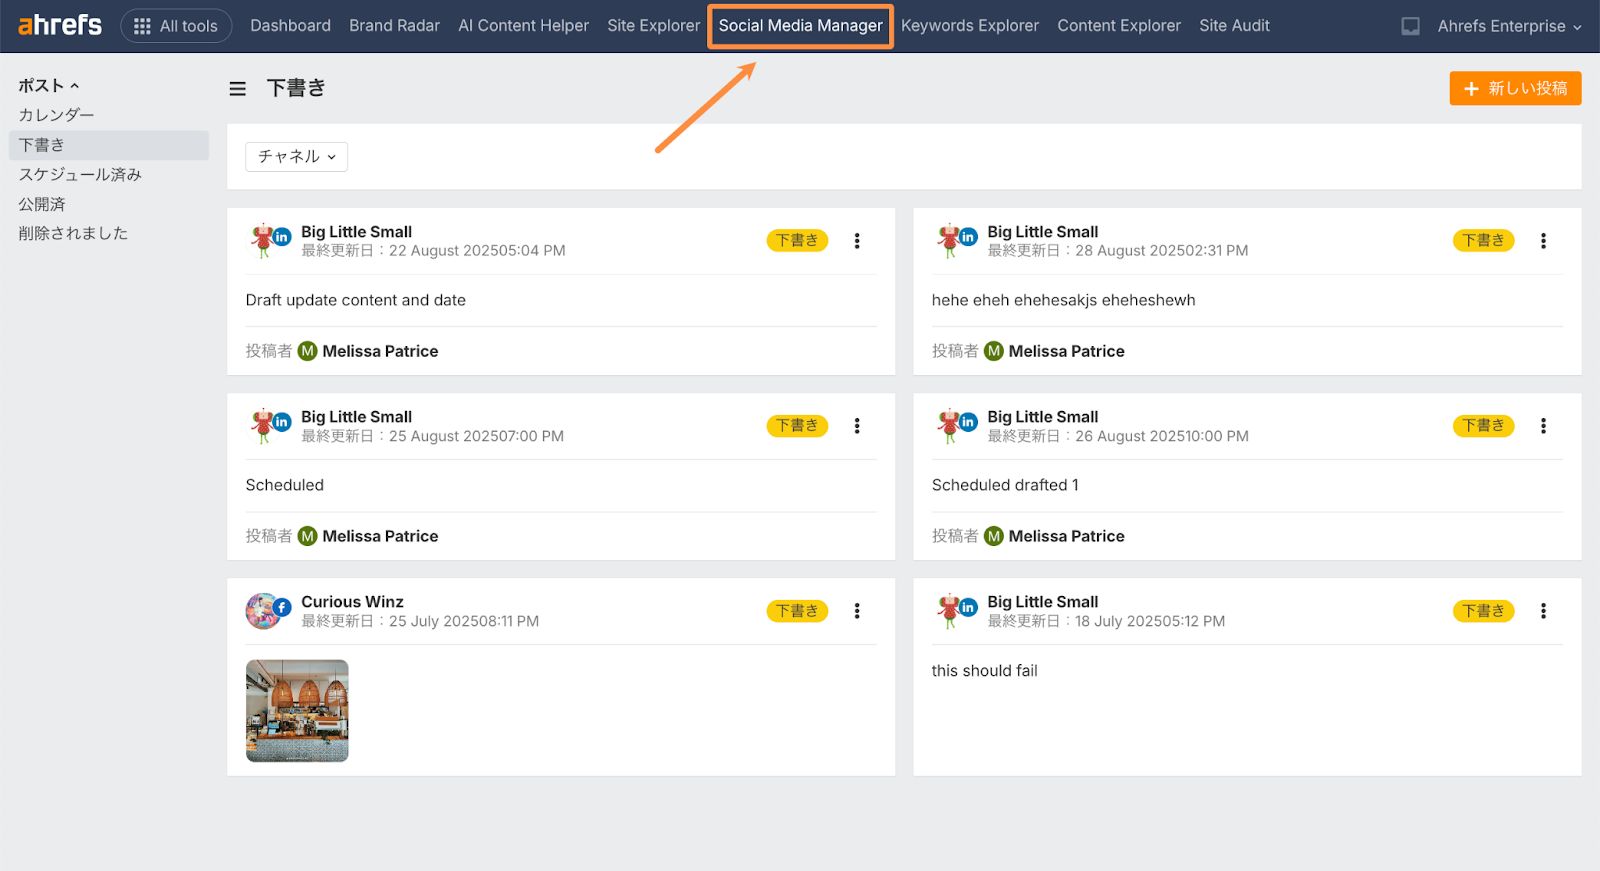Image resolution: width=1600 pixels, height=871 pixels.
Task: Click 下書き badge on 28 August post
Action: [1483, 241]
